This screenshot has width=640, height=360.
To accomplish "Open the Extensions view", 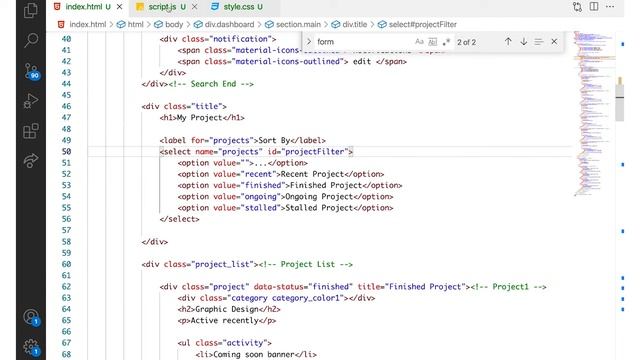I will pyautogui.click(x=31, y=131).
